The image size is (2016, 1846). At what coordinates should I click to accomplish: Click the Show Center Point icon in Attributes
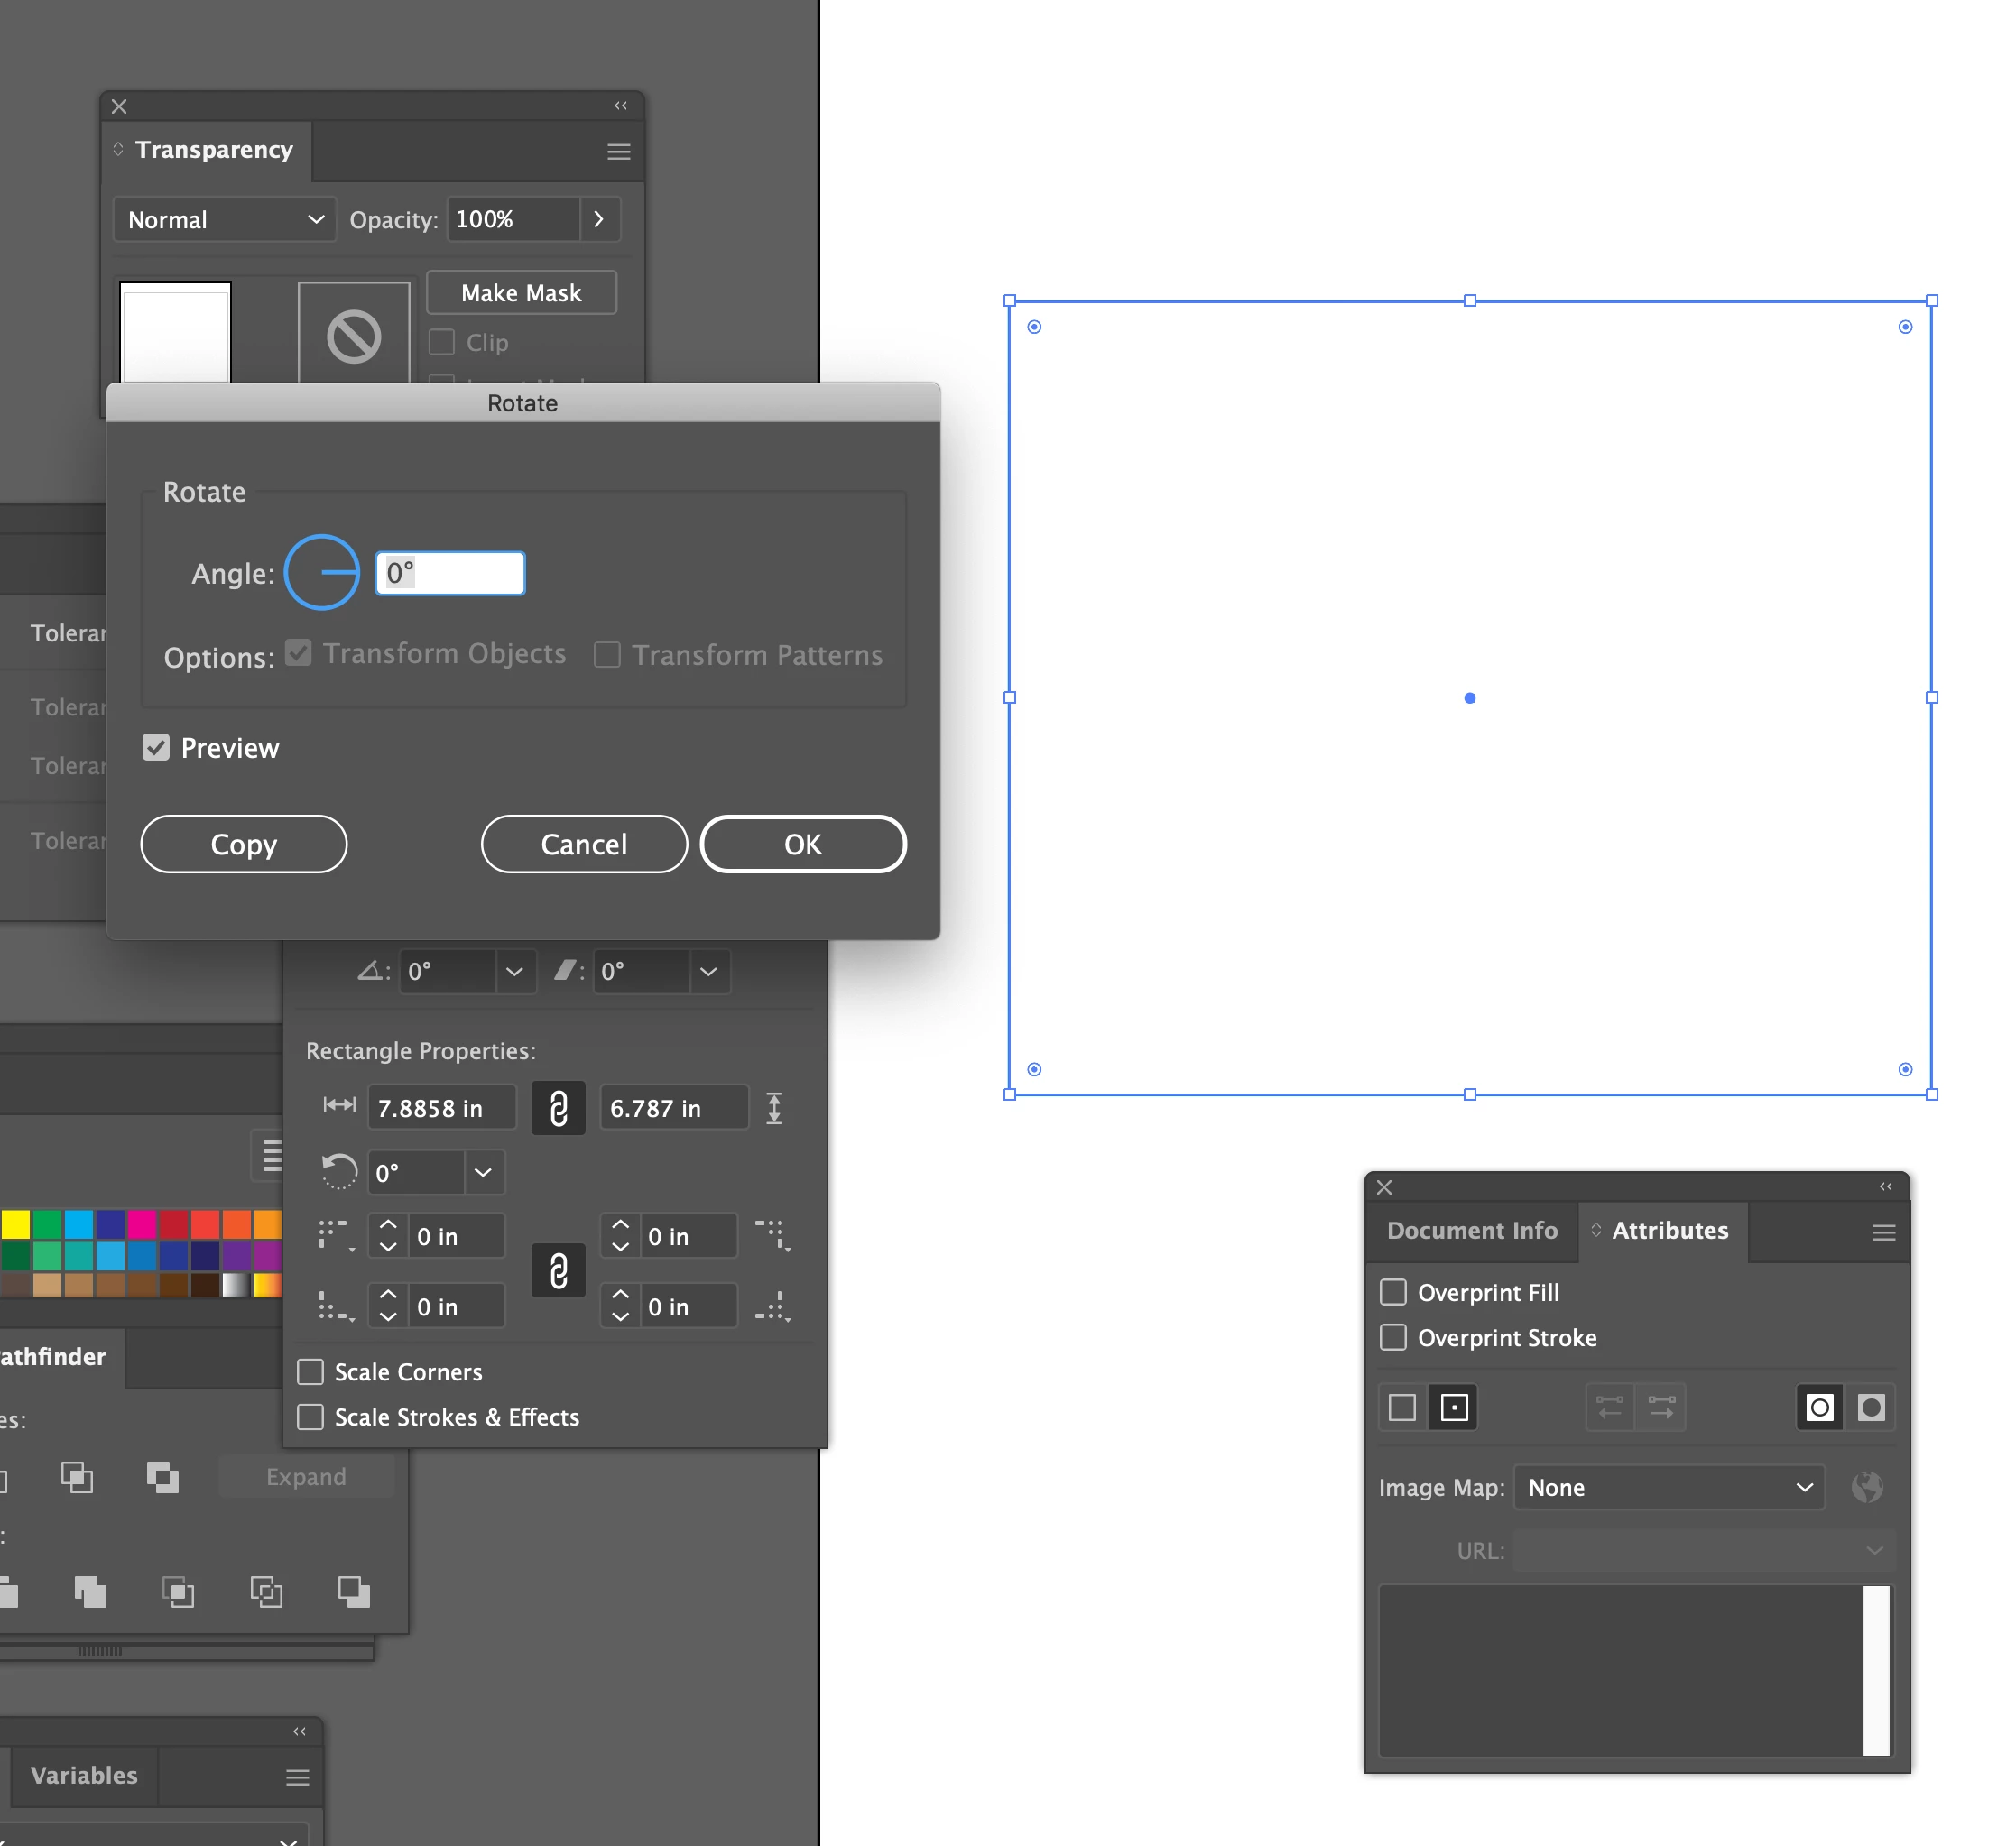[1453, 1408]
